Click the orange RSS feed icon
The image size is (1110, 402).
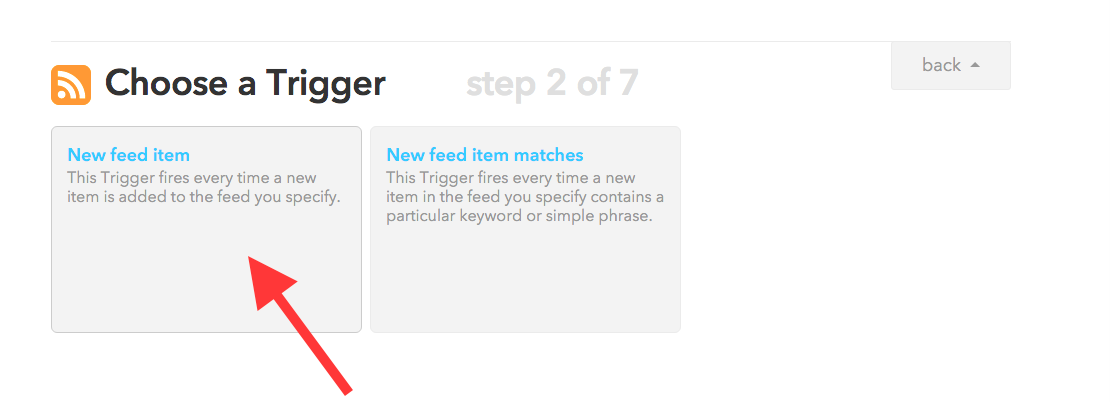coord(71,85)
